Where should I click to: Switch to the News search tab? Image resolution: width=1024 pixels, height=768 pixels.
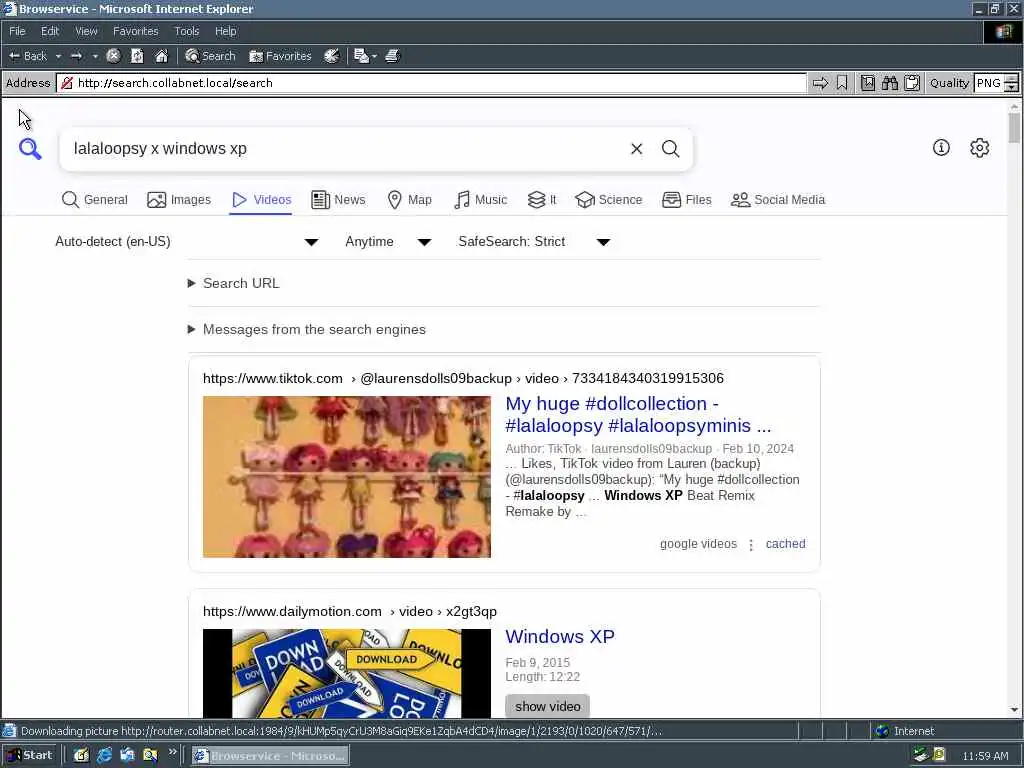(338, 200)
